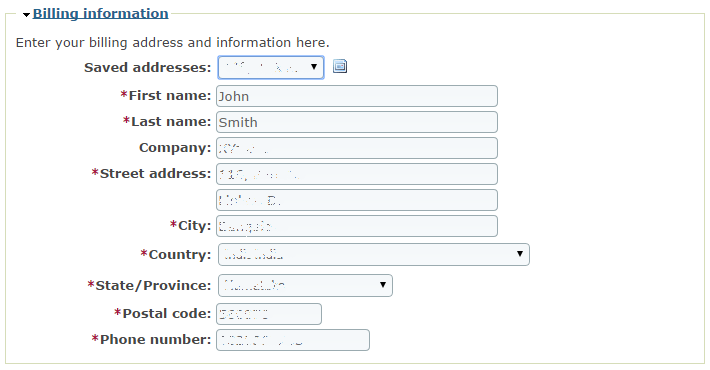Click the address book icon beside Saved addresses
This screenshot has width=710, height=370.
[x=340, y=66]
